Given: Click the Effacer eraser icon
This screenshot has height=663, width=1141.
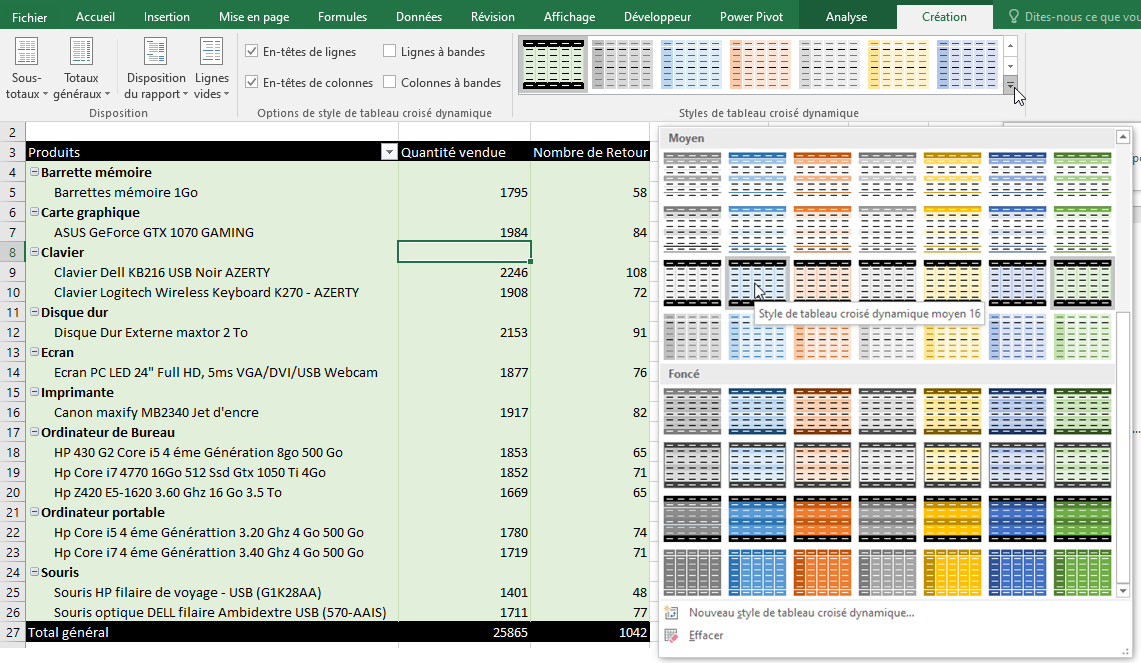Looking at the screenshot, I should (672, 635).
